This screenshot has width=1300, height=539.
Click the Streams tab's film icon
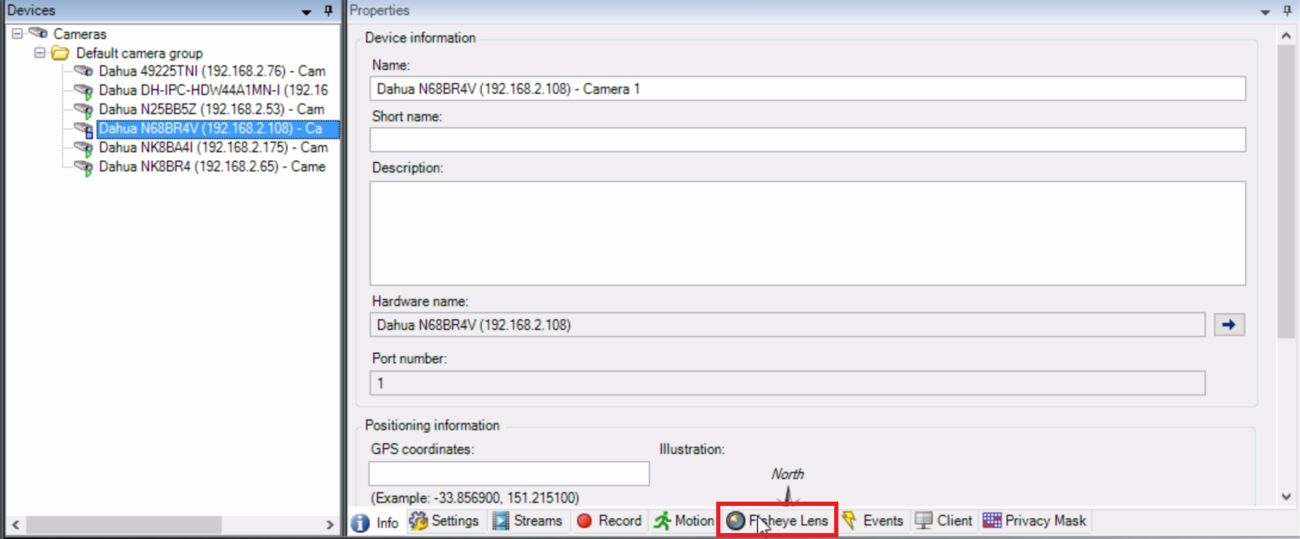[x=500, y=521]
